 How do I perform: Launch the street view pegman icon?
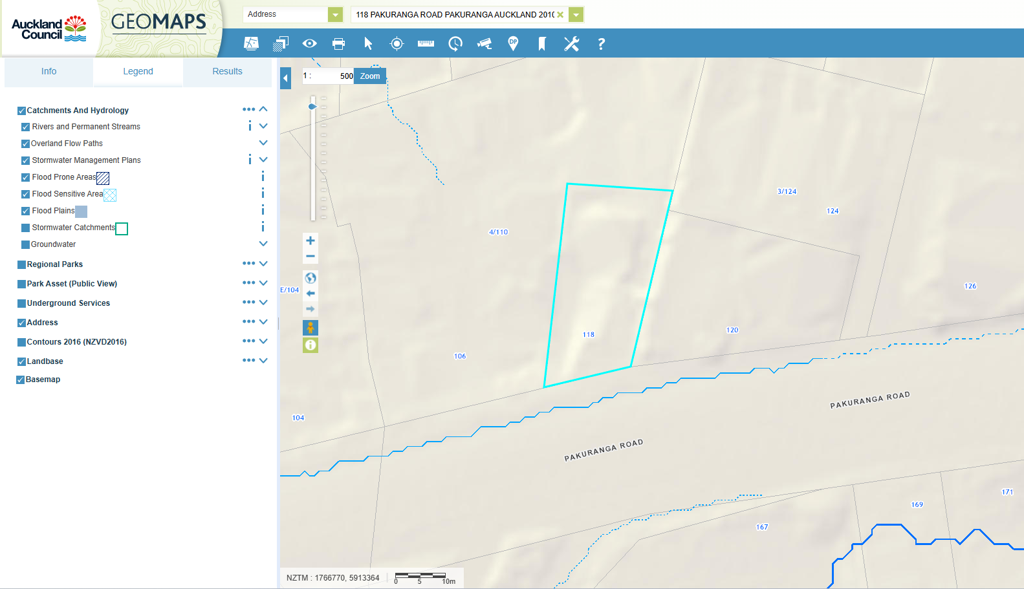(310, 328)
